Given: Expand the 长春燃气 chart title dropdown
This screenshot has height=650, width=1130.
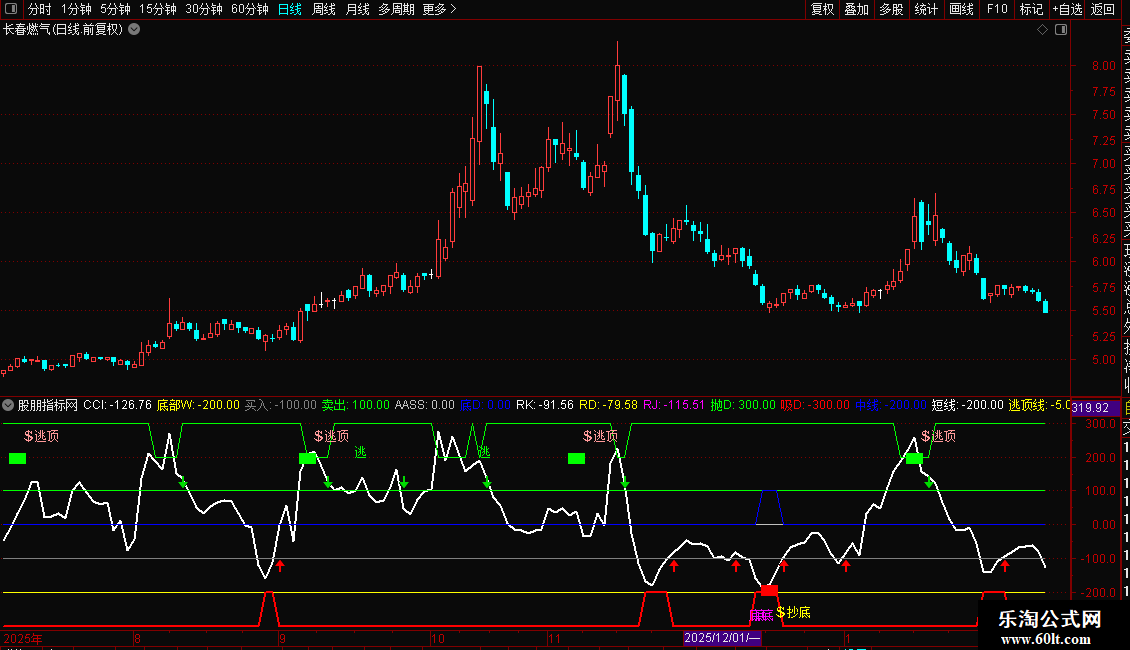Looking at the screenshot, I should click(134, 30).
